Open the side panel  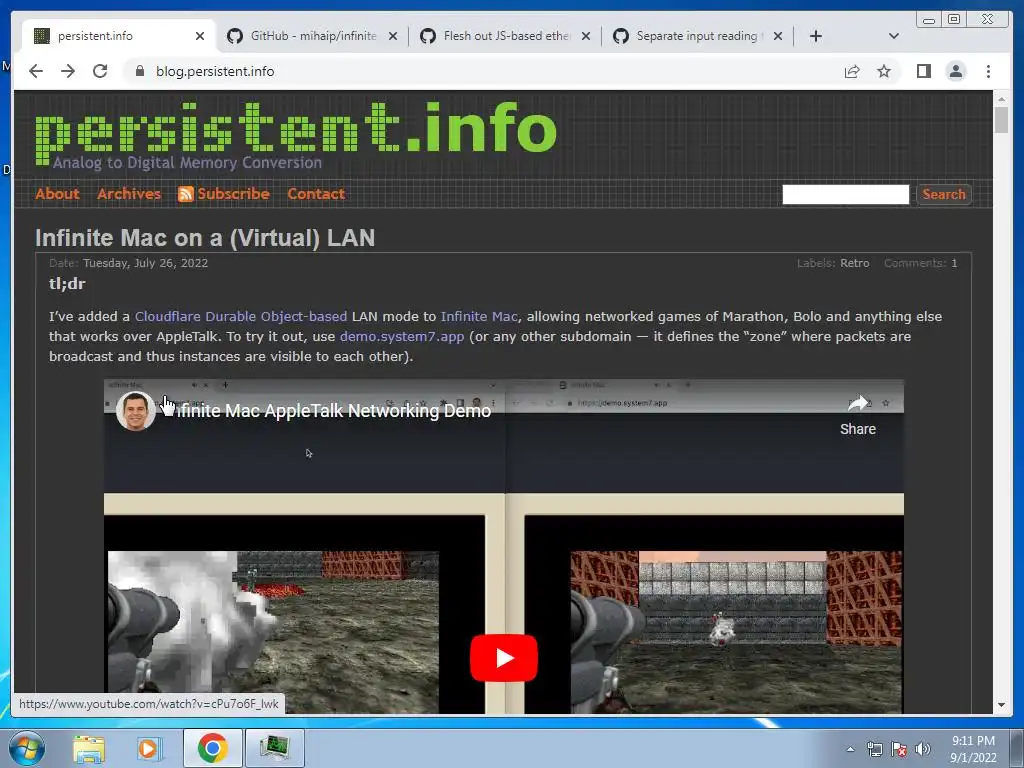coord(923,71)
